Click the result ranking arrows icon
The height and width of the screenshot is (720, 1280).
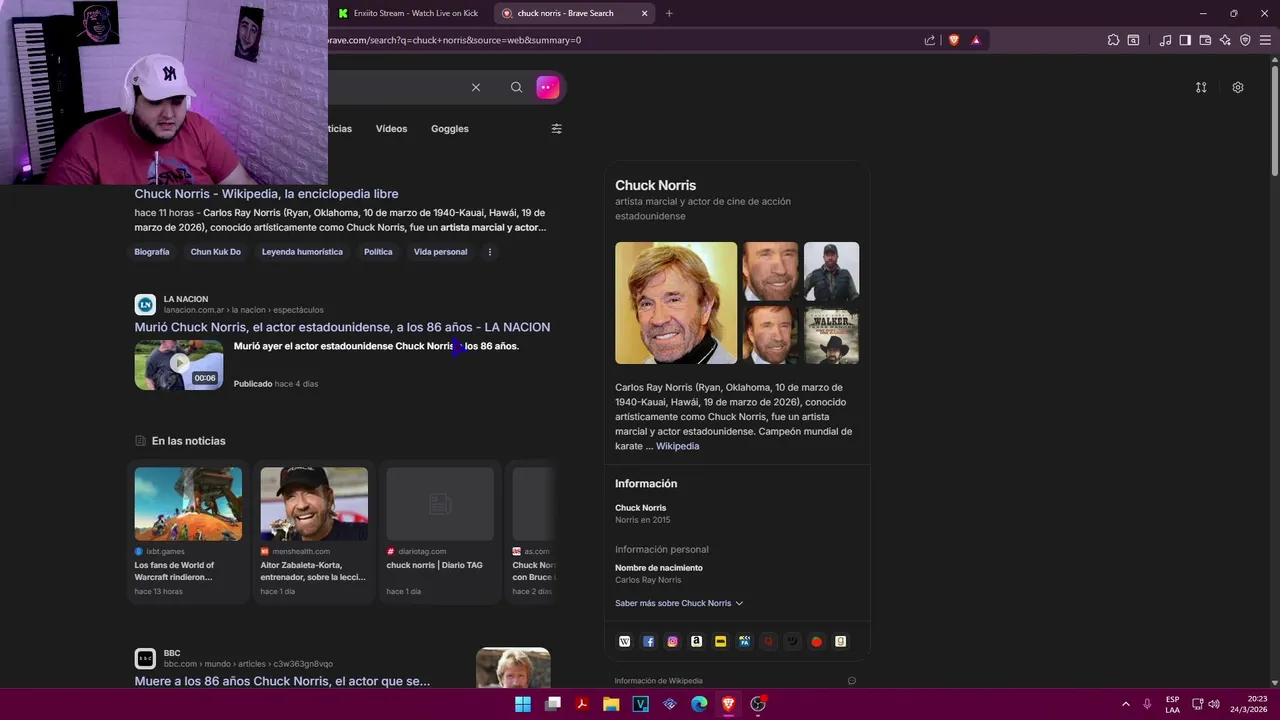(x=1201, y=87)
